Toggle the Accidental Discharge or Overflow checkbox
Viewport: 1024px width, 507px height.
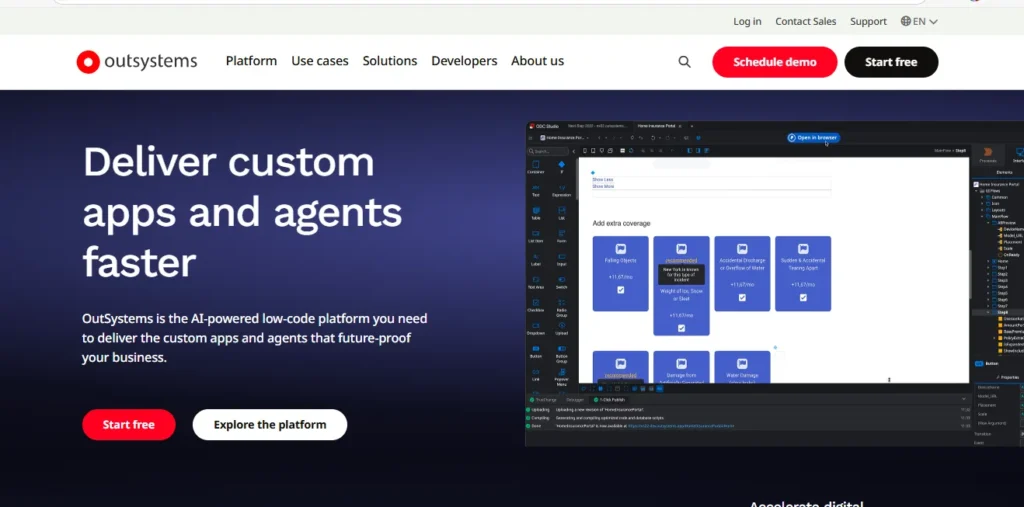742,297
